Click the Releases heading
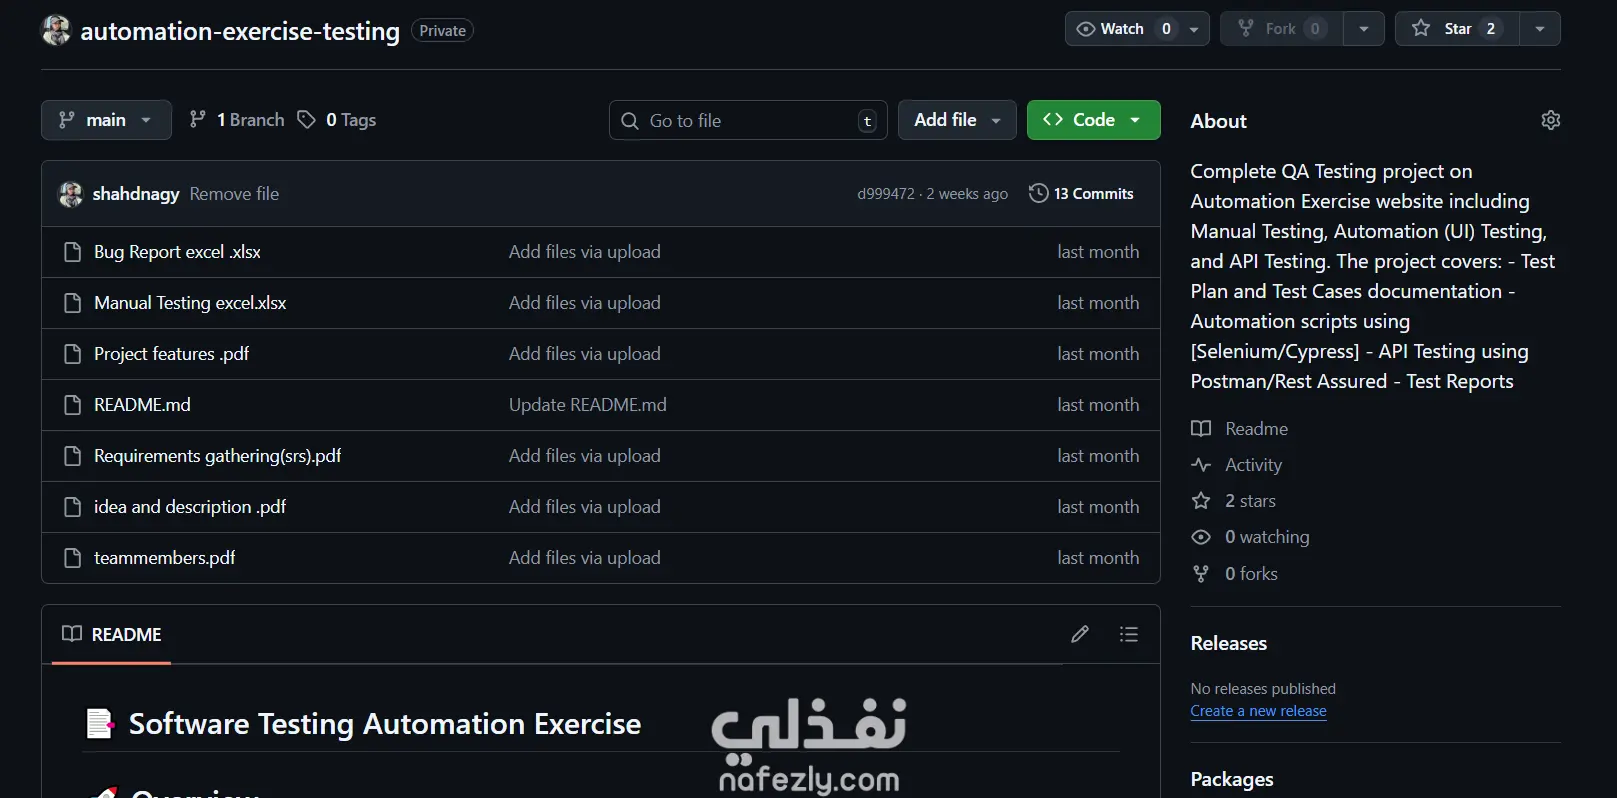Image resolution: width=1617 pixels, height=798 pixels. [x=1228, y=643]
